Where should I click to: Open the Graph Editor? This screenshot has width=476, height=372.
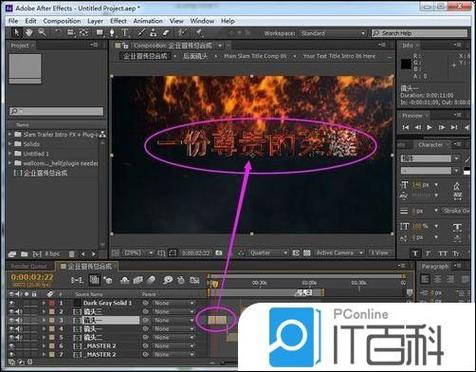click(195, 280)
